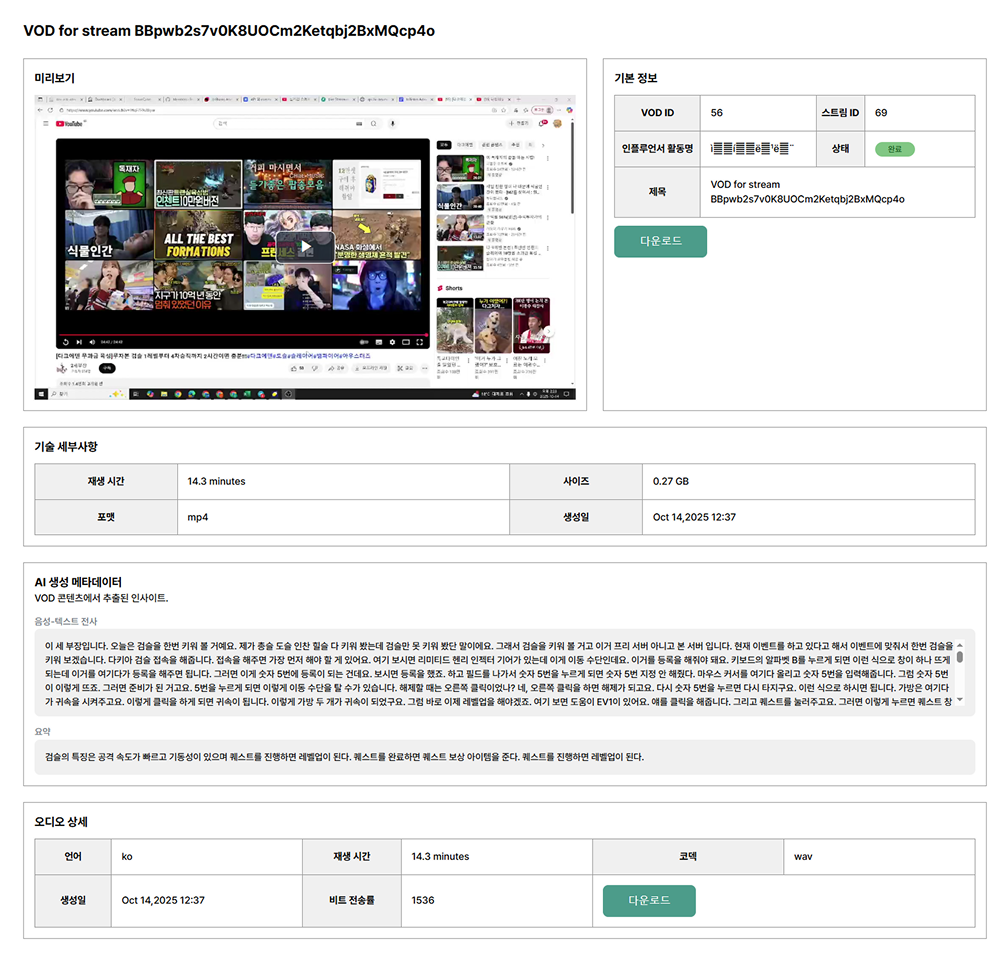Toggle the autoplay switch in the player
This screenshot has width=1000, height=972.
[365, 342]
